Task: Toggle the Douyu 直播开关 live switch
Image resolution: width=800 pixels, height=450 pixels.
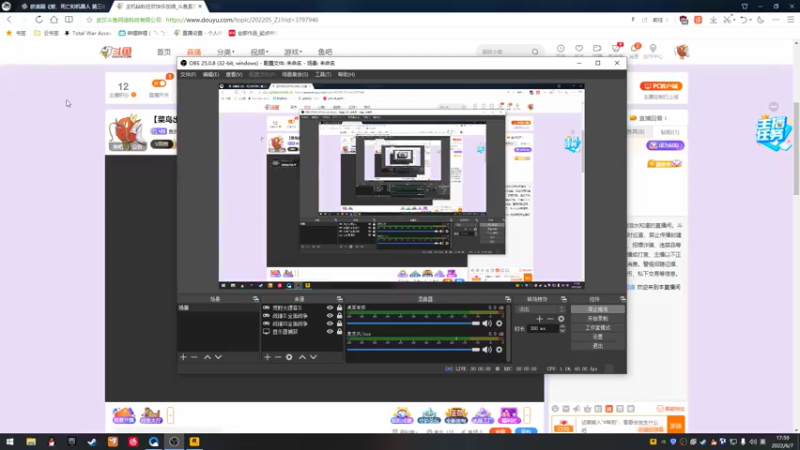Action: [x=159, y=83]
